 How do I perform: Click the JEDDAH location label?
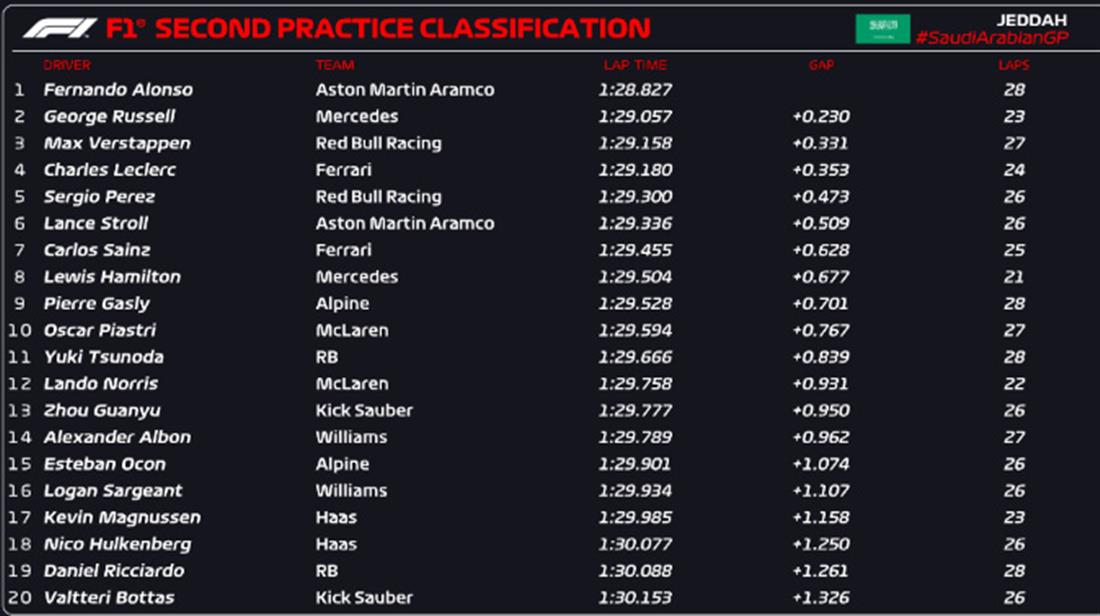coord(1031,19)
